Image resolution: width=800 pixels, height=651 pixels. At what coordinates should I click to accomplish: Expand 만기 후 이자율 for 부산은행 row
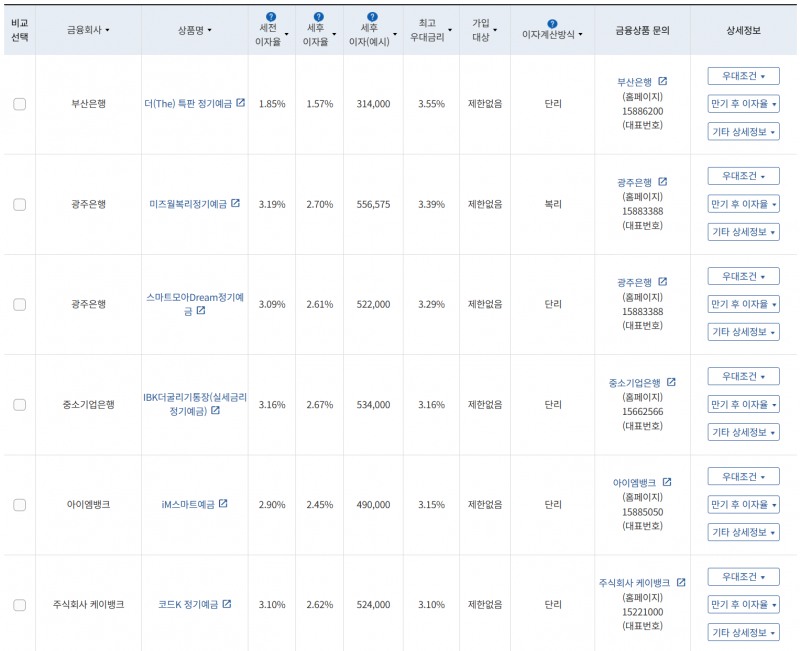tap(743, 104)
